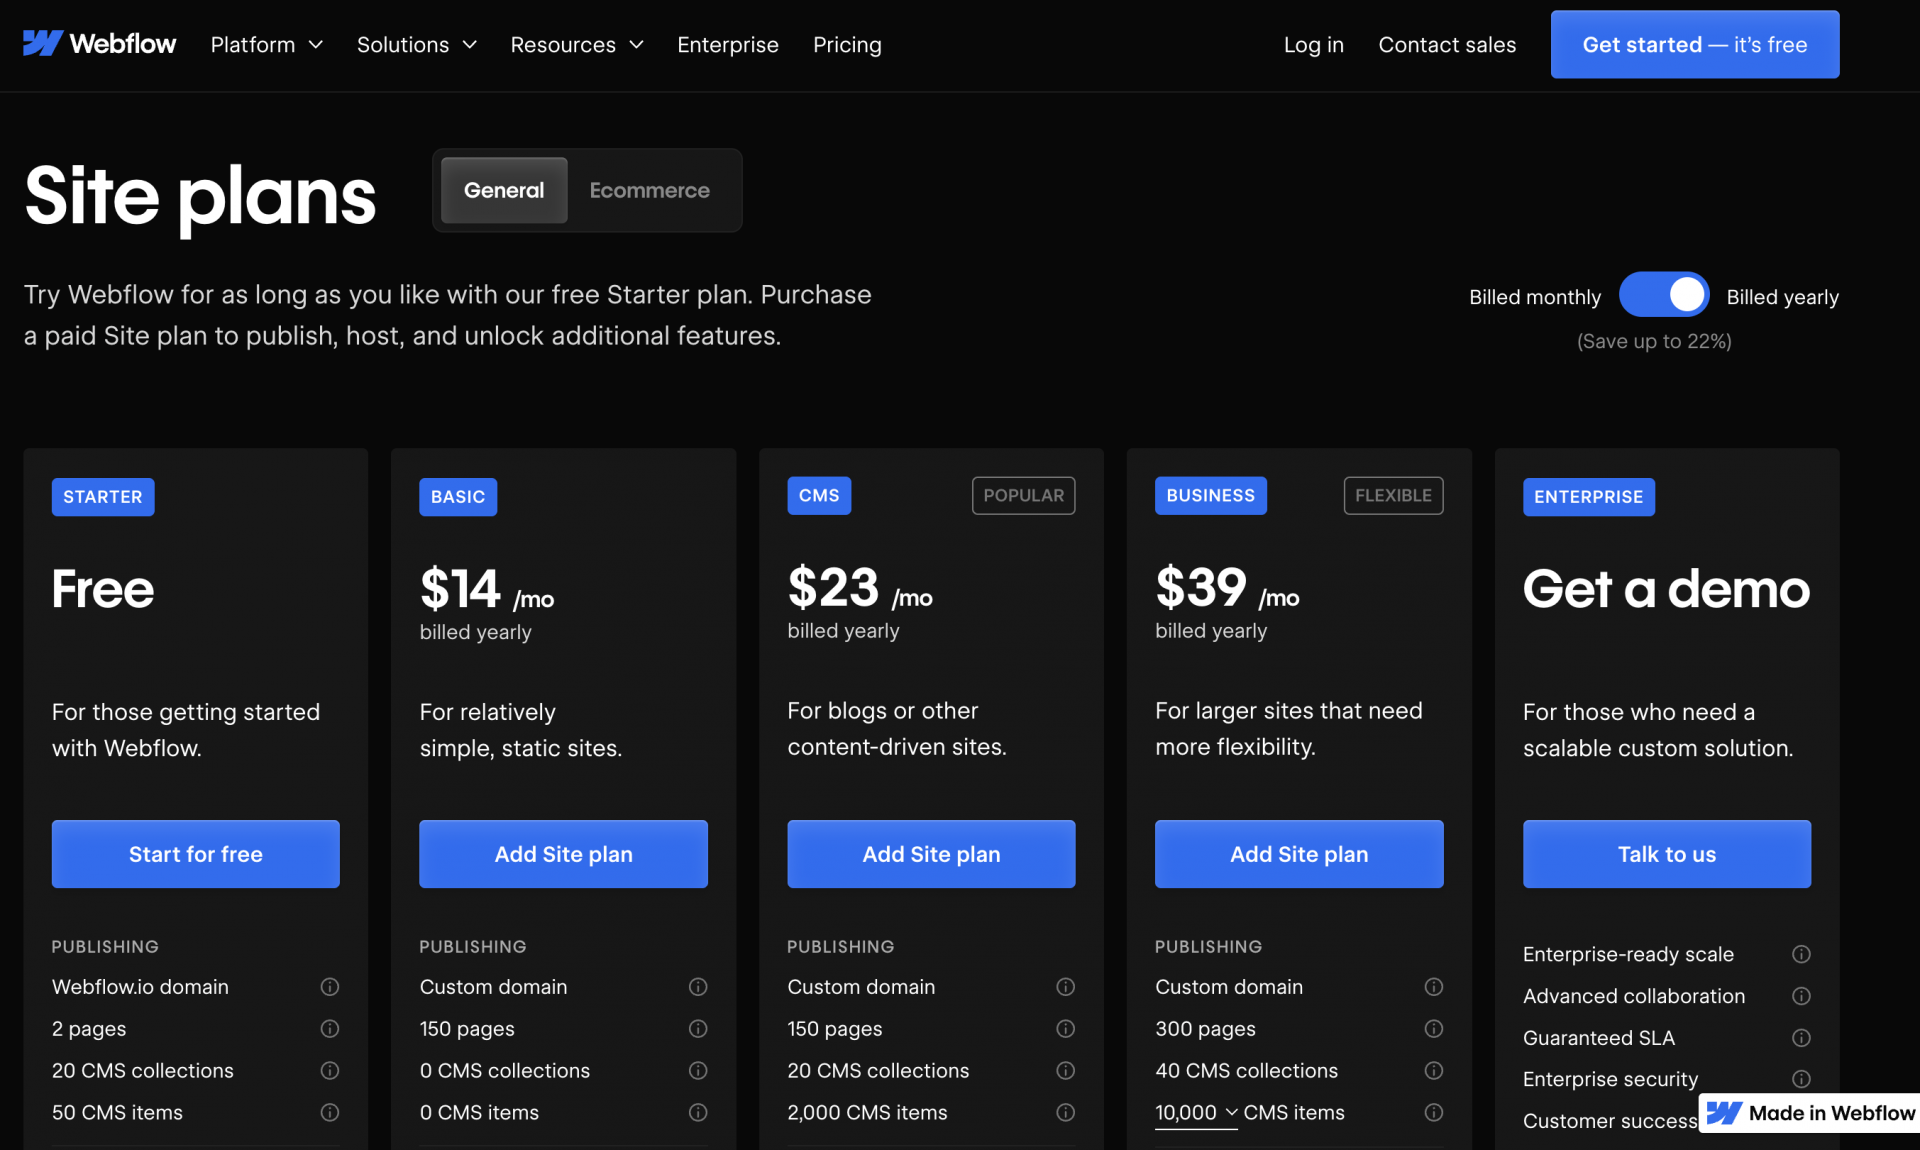This screenshot has height=1150, width=1920.
Task: Click the Log in link
Action: click(1313, 44)
